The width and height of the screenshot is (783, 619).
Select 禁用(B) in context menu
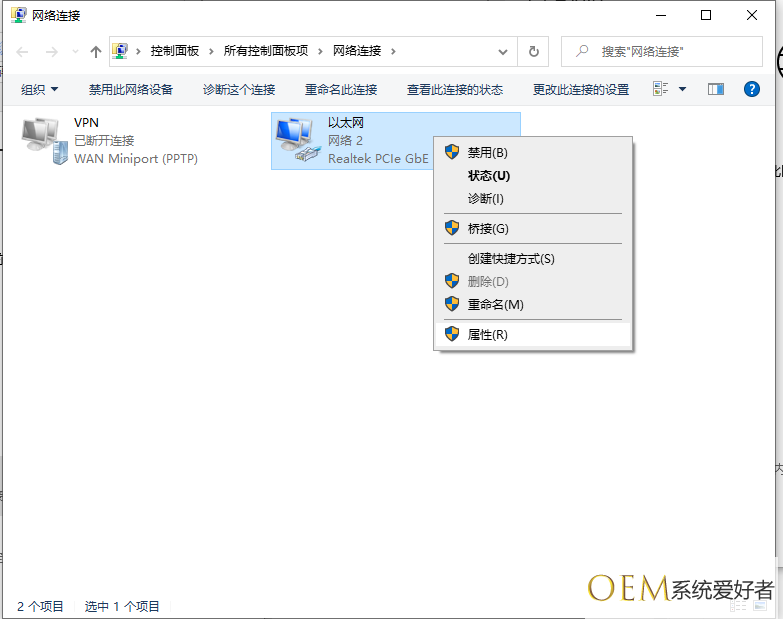point(488,153)
